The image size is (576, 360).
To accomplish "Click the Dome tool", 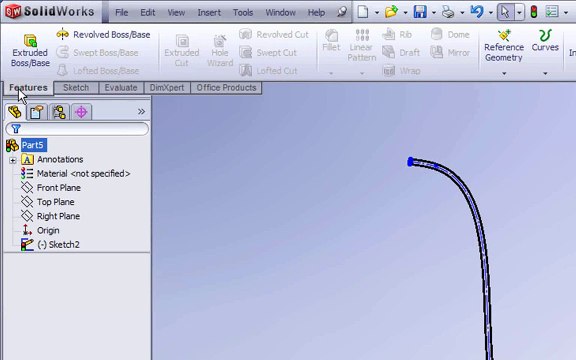I will [x=450, y=35].
